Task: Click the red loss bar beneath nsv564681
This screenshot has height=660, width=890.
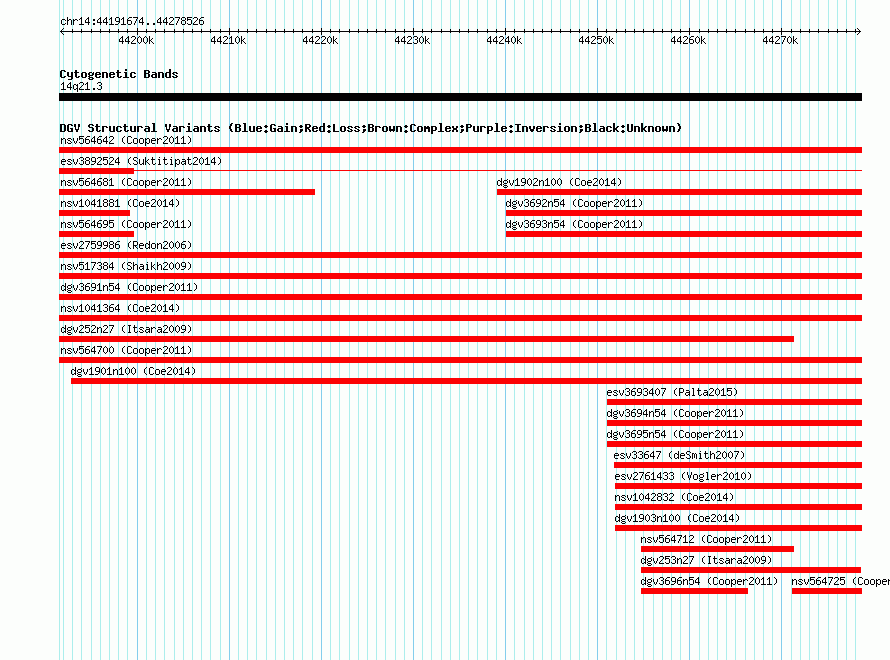Action: tap(187, 192)
